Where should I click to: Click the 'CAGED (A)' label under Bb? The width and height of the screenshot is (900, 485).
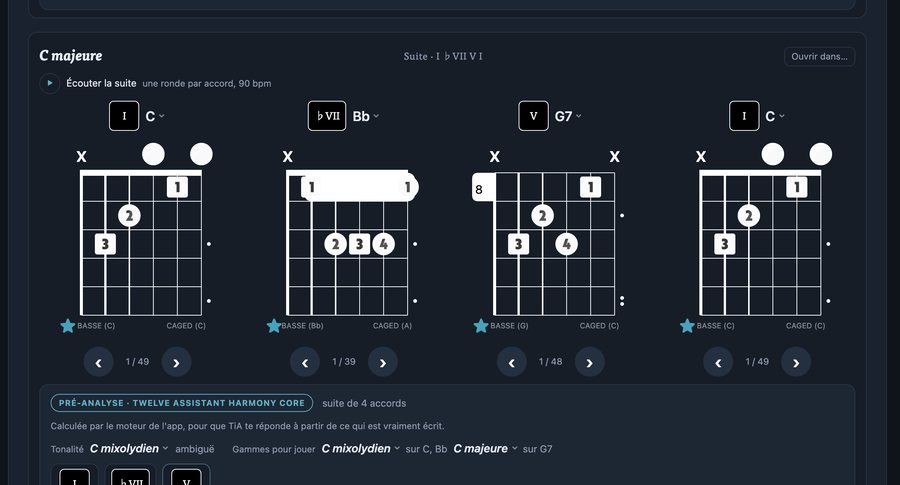coord(392,325)
